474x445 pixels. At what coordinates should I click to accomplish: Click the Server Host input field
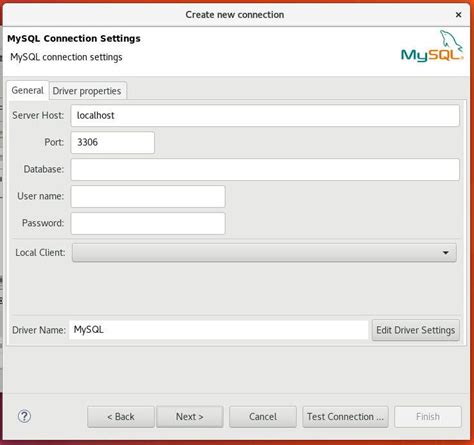coord(265,116)
